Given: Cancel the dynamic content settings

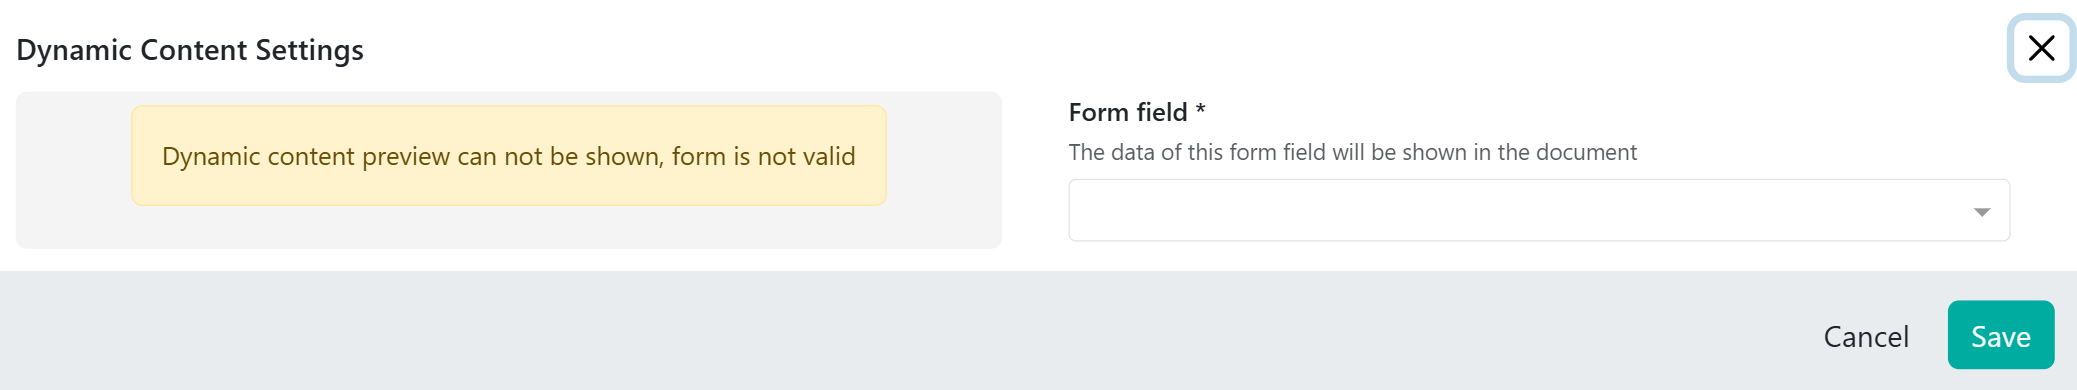Looking at the screenshot, I should coord(1866,336).
